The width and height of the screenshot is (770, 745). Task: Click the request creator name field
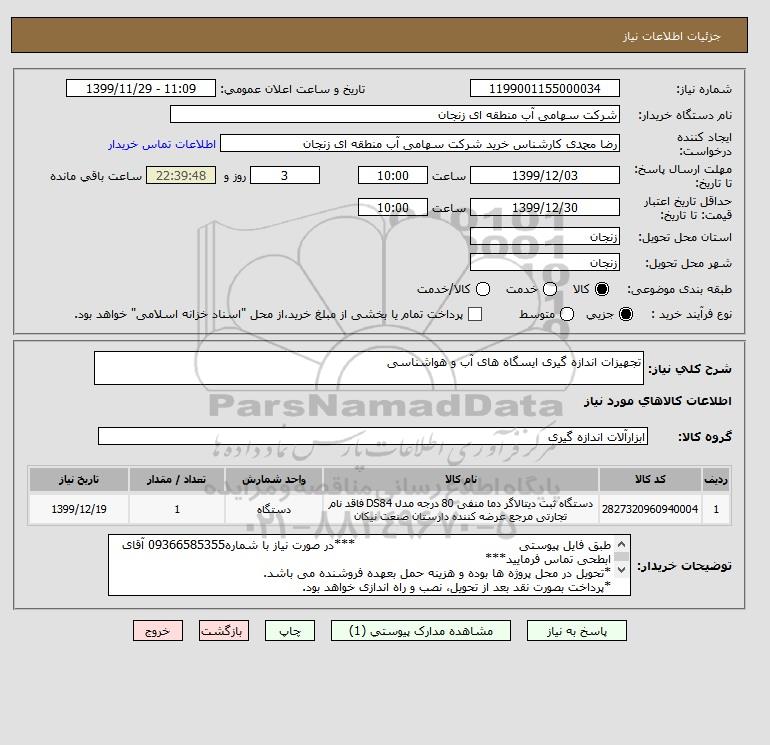click(420, 143)
